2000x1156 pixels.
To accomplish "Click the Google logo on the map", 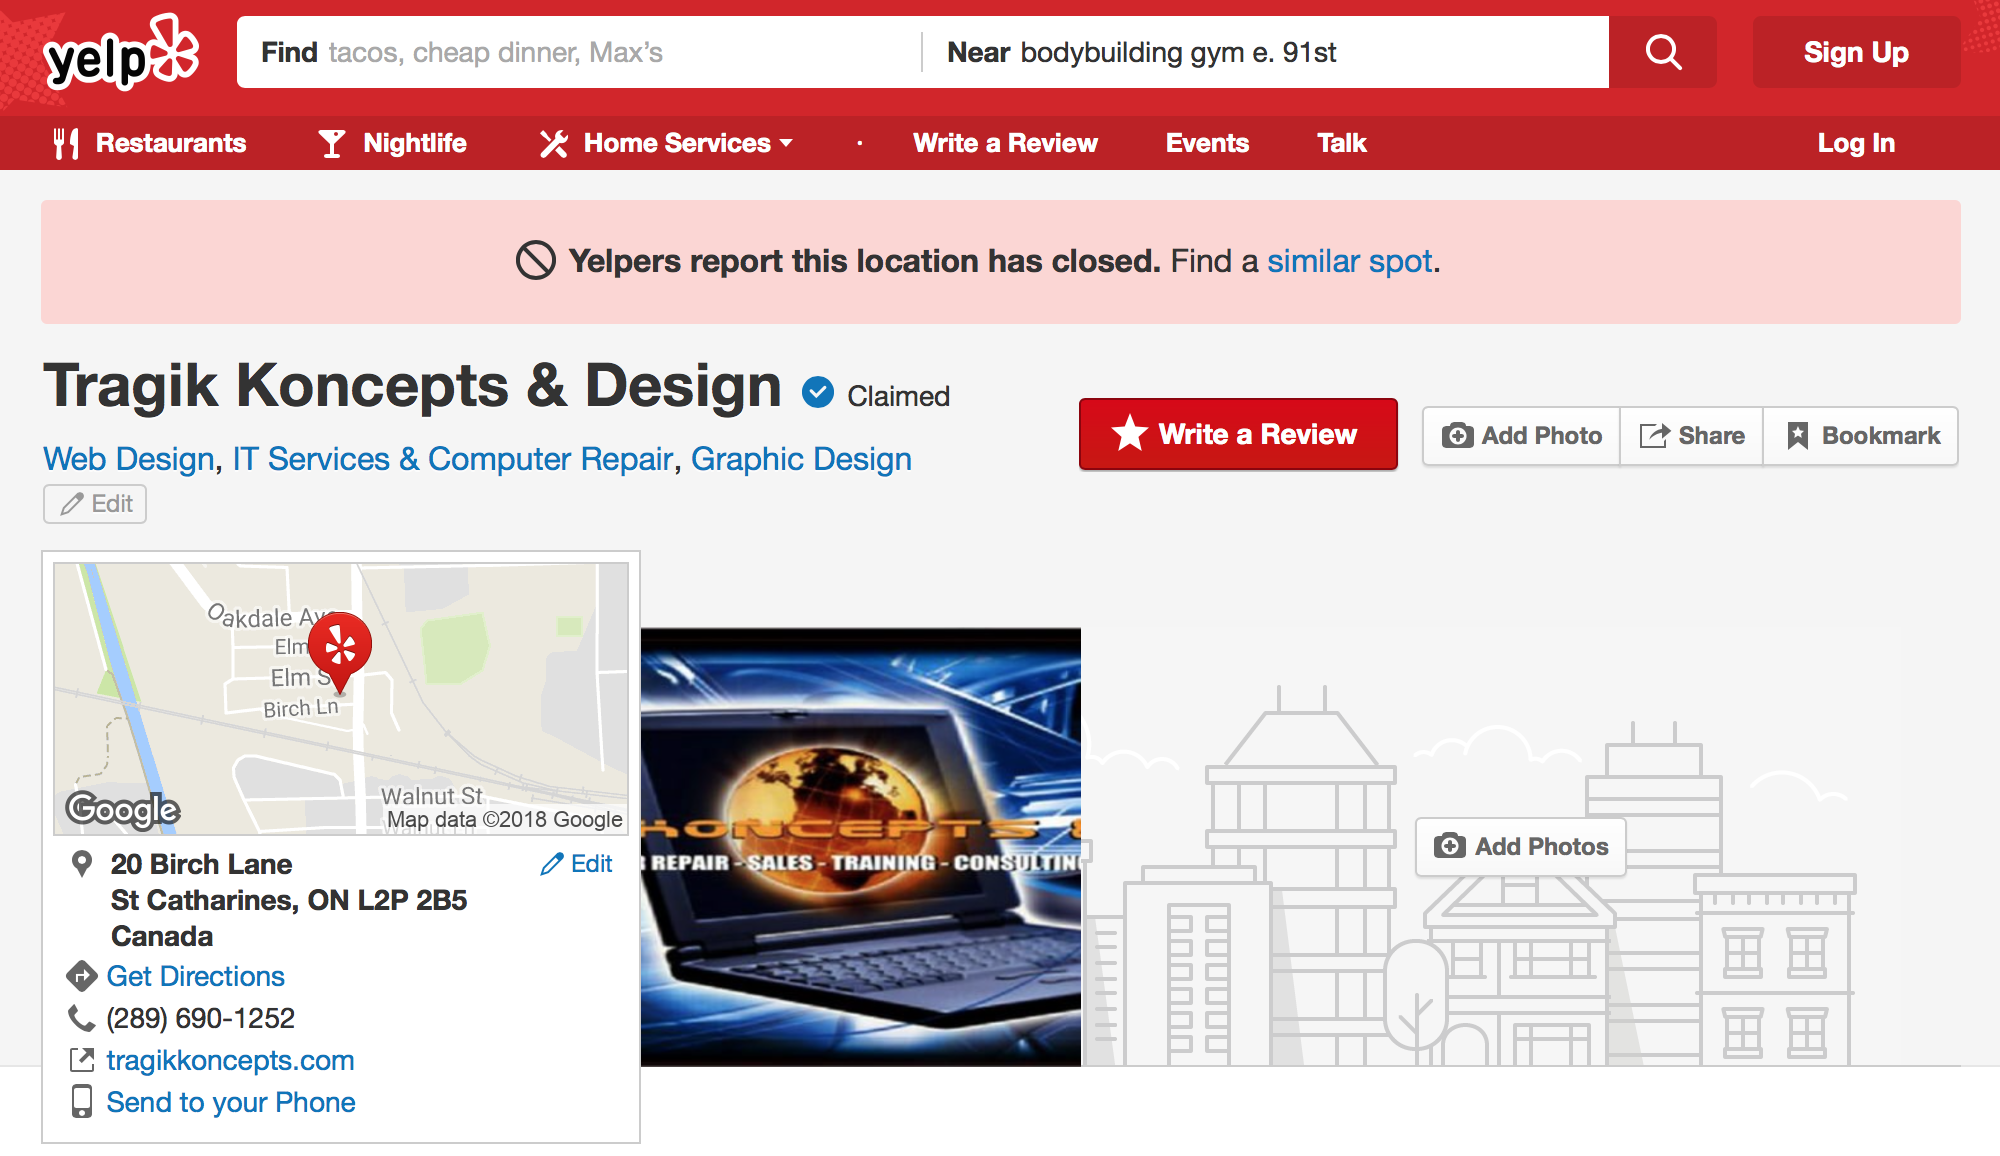I will (123, 808).
